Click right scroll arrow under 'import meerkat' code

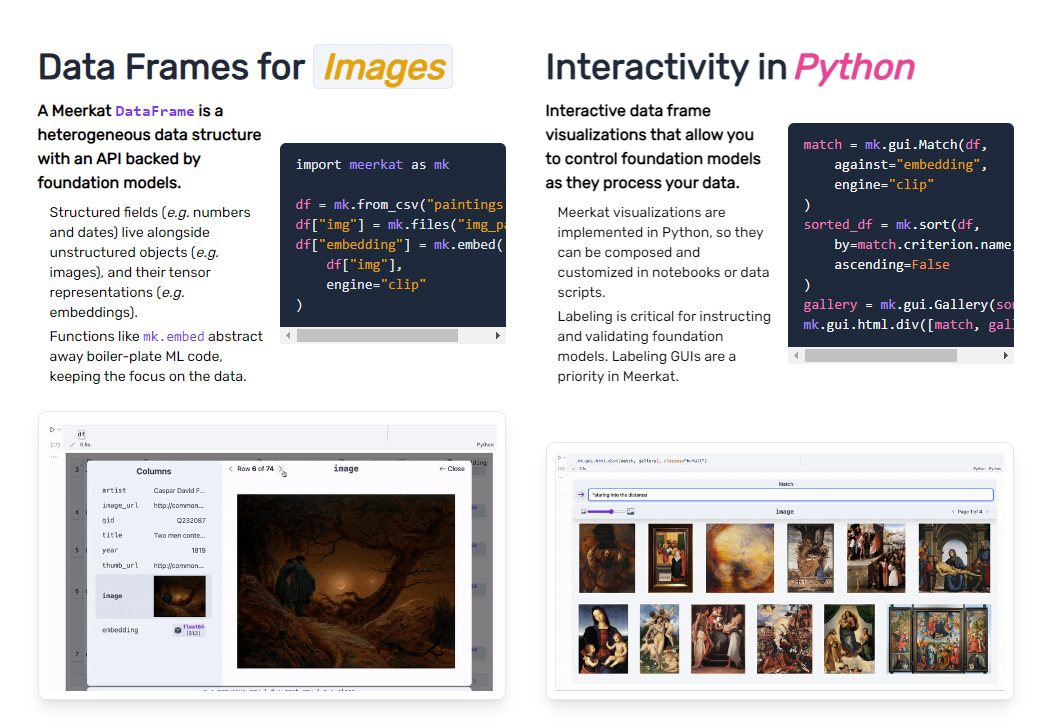click(x=497, y=335)
